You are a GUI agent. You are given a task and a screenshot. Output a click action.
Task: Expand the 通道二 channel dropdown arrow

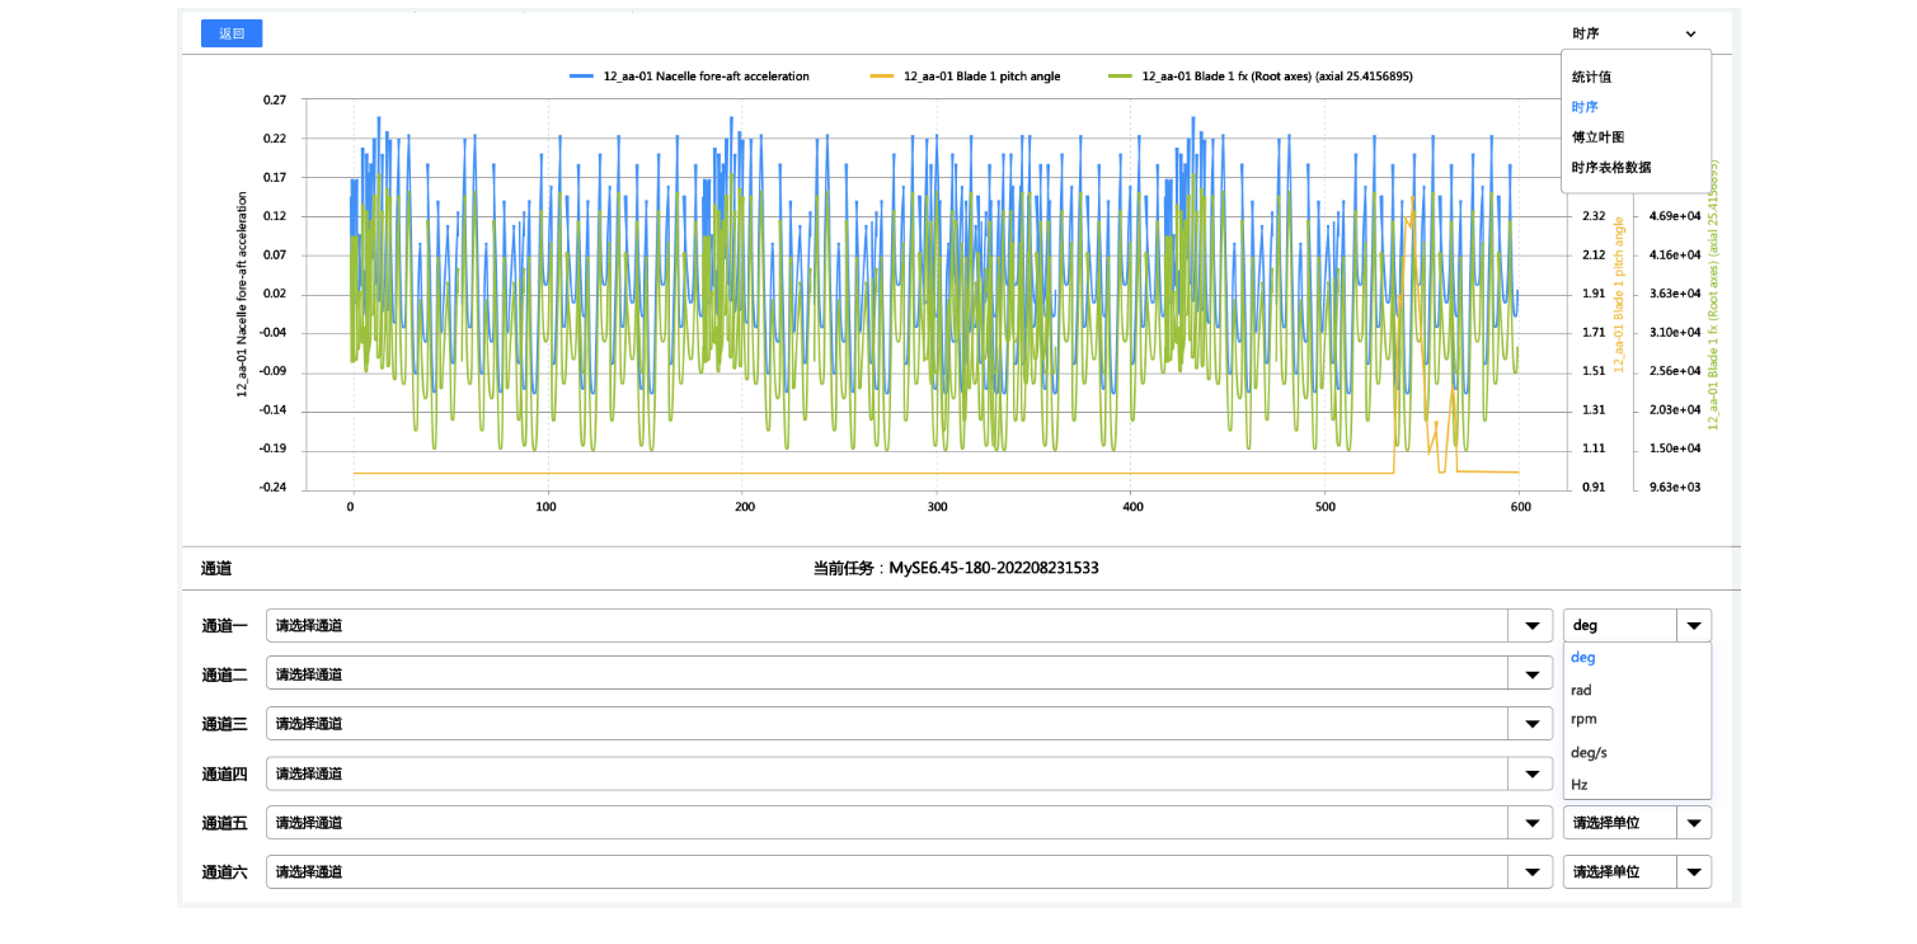[1531, 675]
